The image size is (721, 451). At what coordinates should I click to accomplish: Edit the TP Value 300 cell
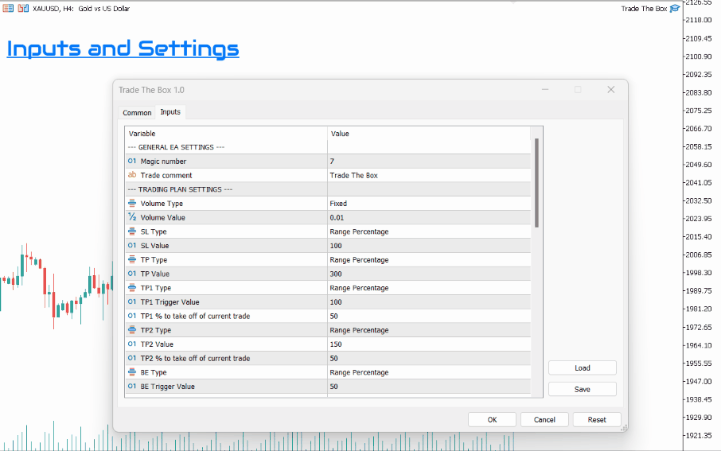click(x=429, y=274)
